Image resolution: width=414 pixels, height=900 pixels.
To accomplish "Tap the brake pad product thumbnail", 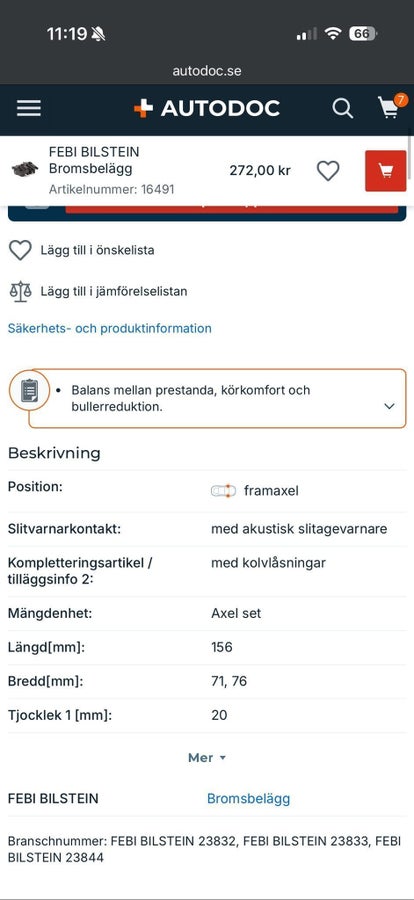I will tap(25, 169).
